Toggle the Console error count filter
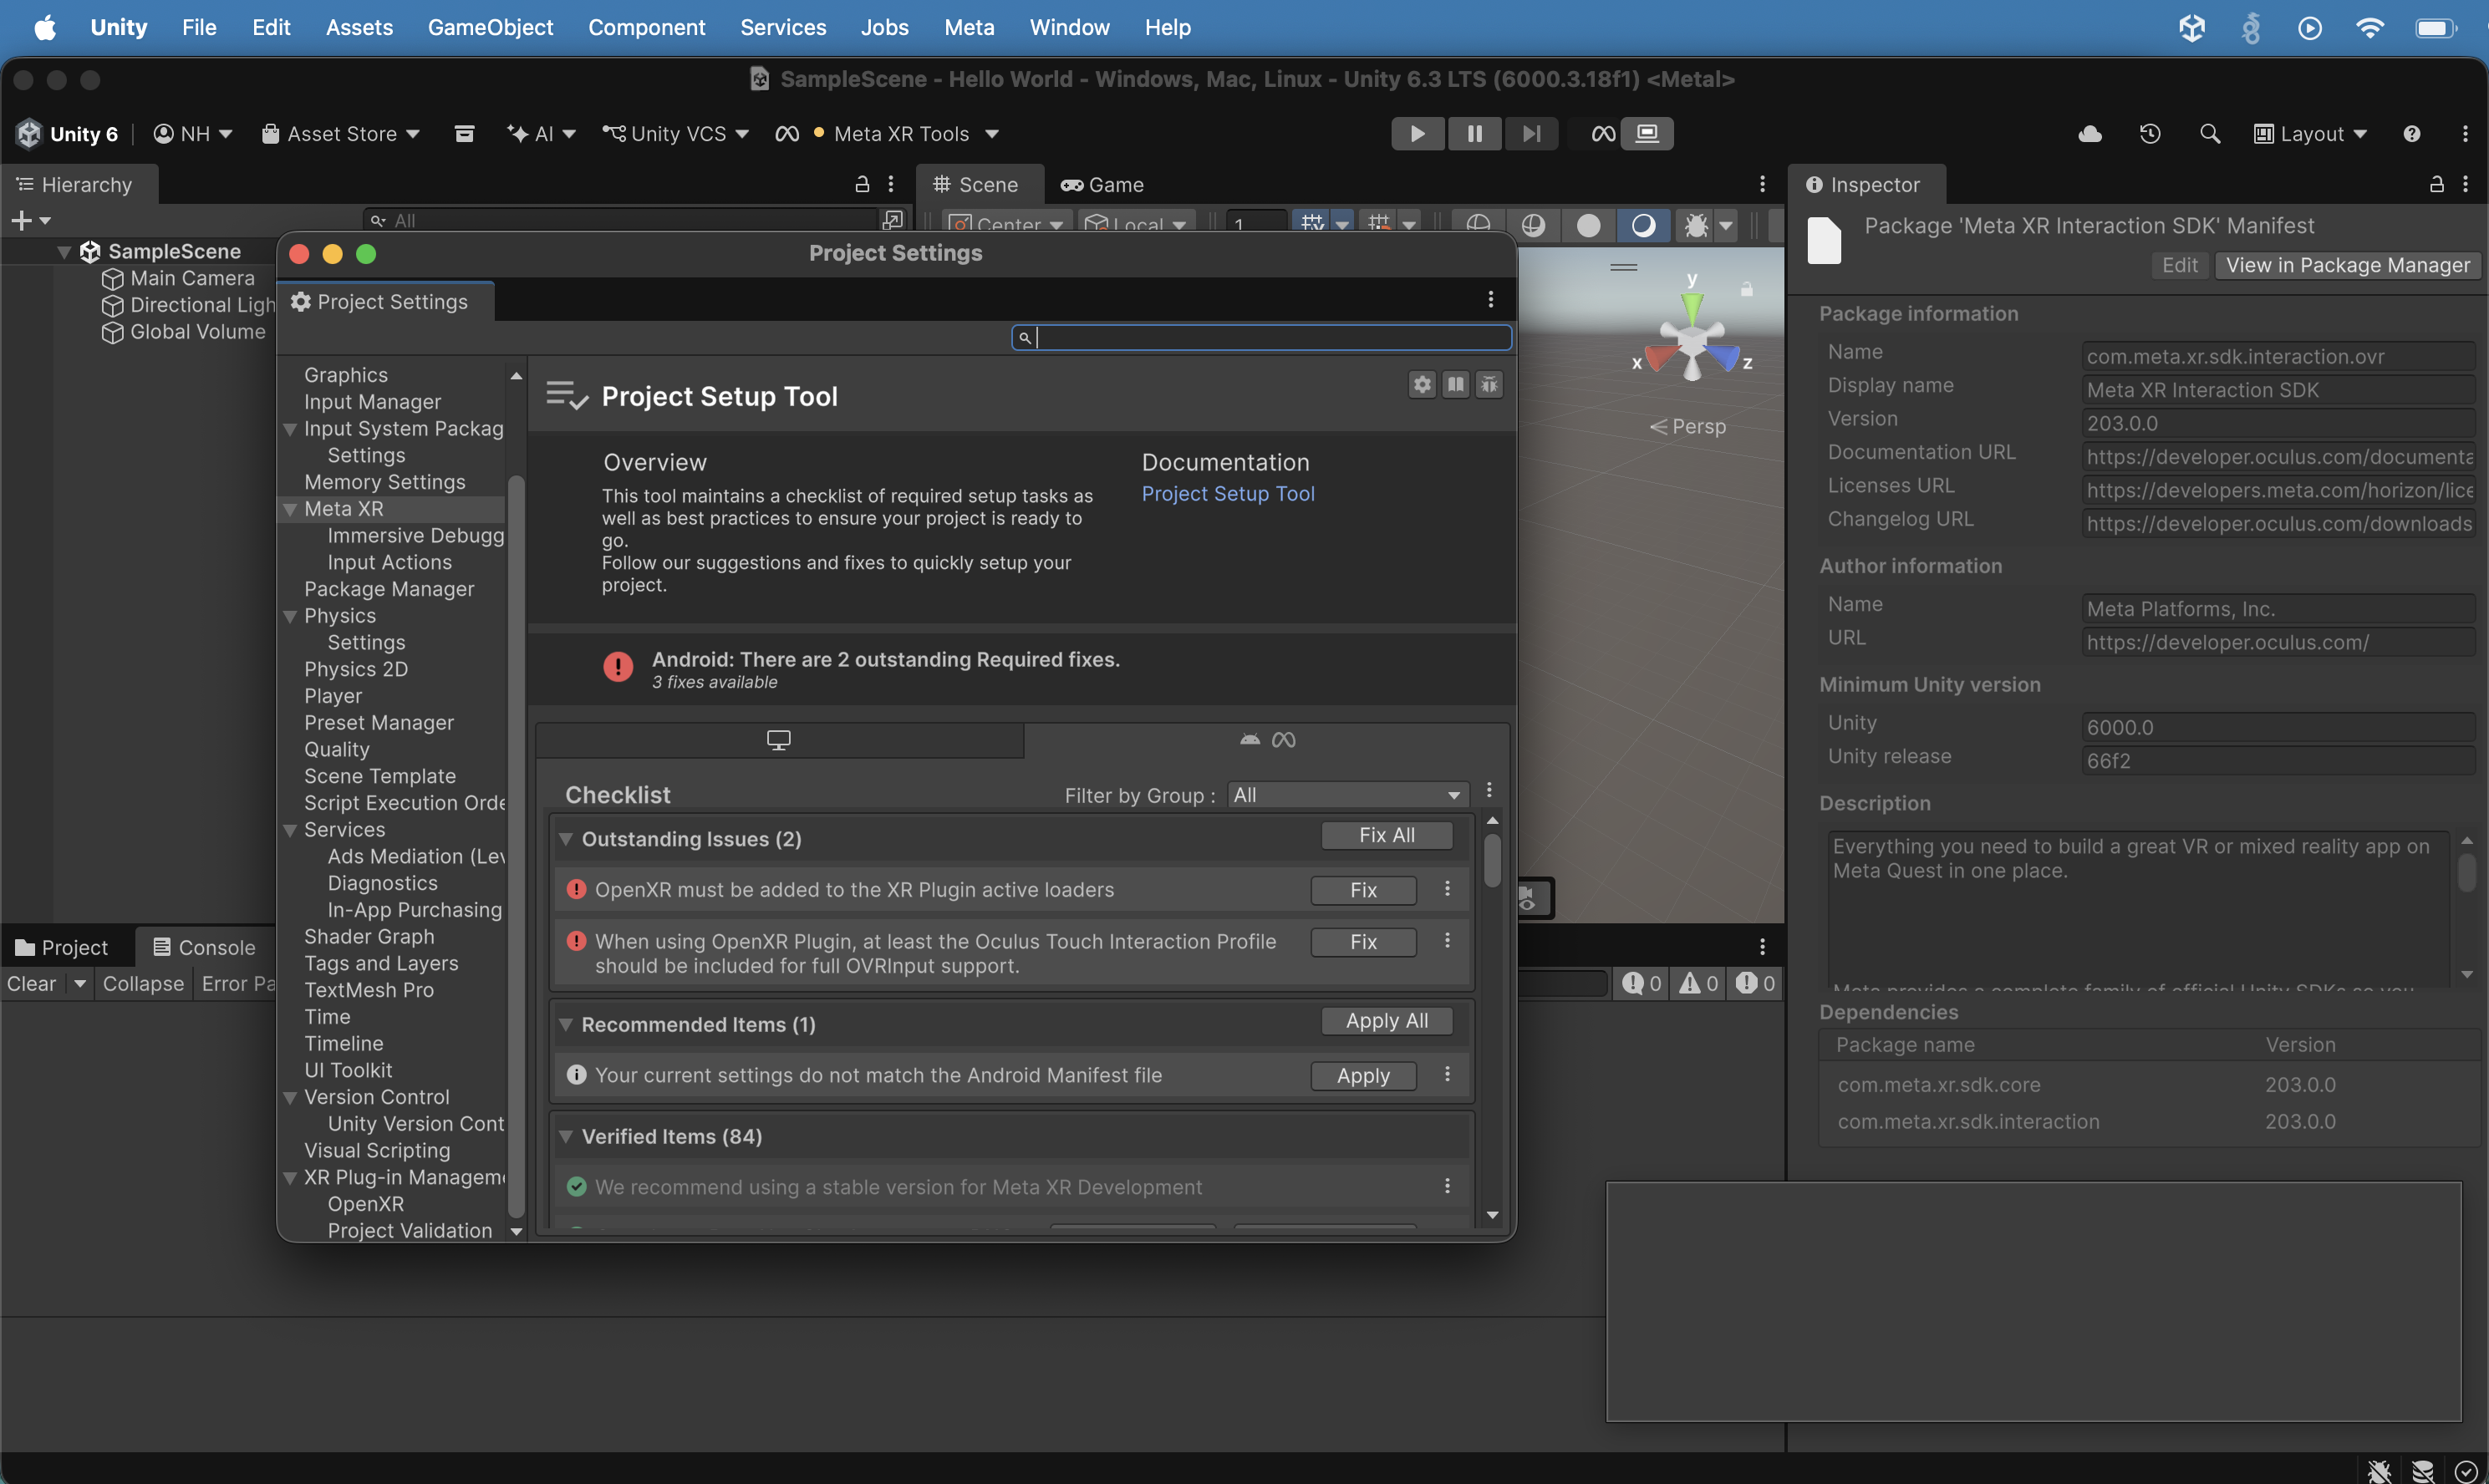 click(x=1755, y=983)
